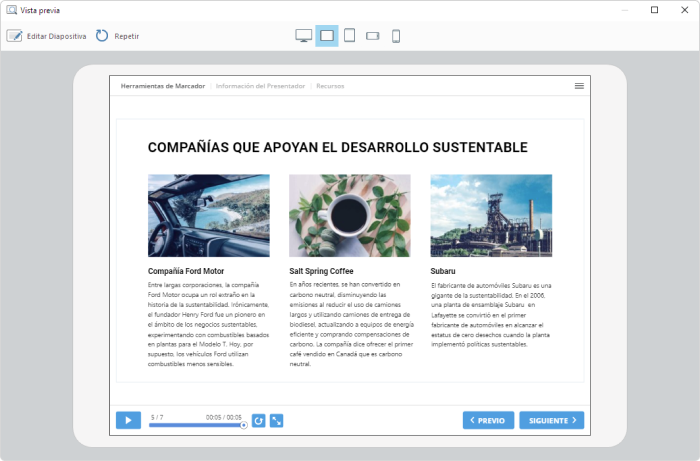
Task: Advance with SIGUIENTE button
Action: 552,420
